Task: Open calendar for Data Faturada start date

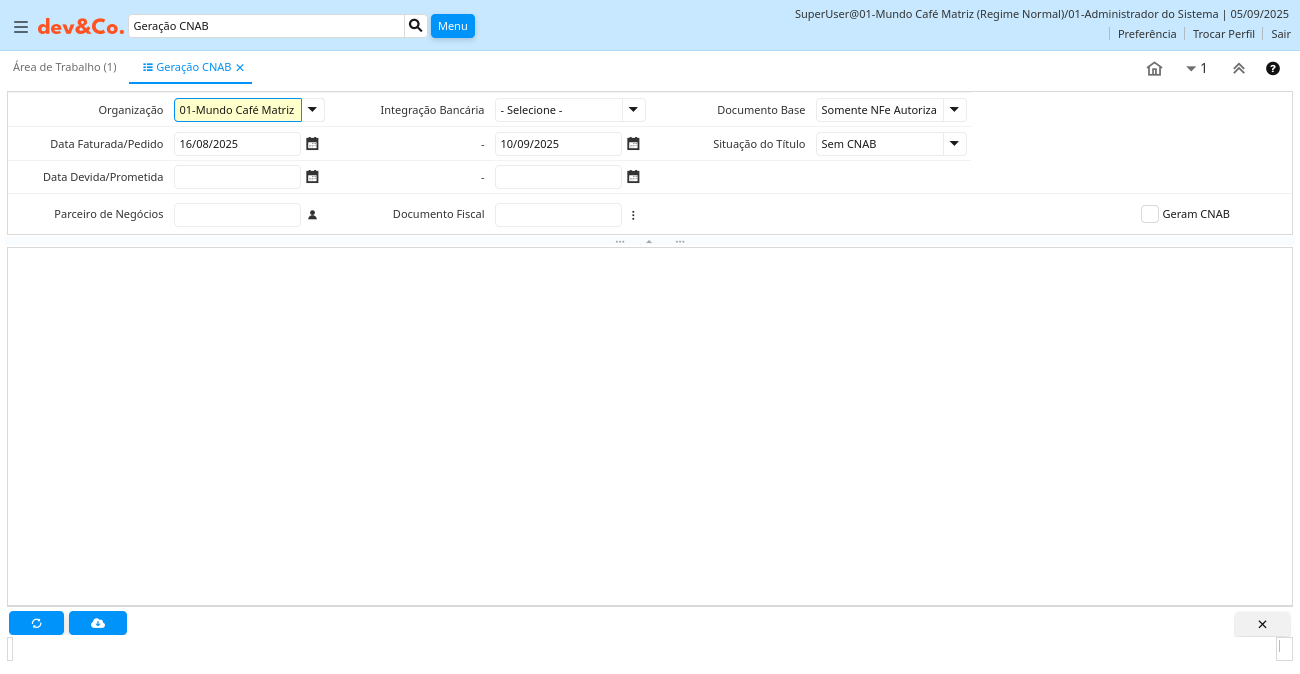Action: (312, 144)
